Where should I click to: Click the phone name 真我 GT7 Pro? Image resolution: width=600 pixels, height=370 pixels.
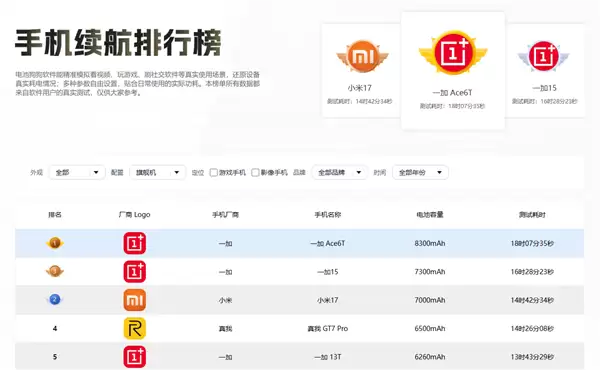pyautogui.click(x=328, y=328)
